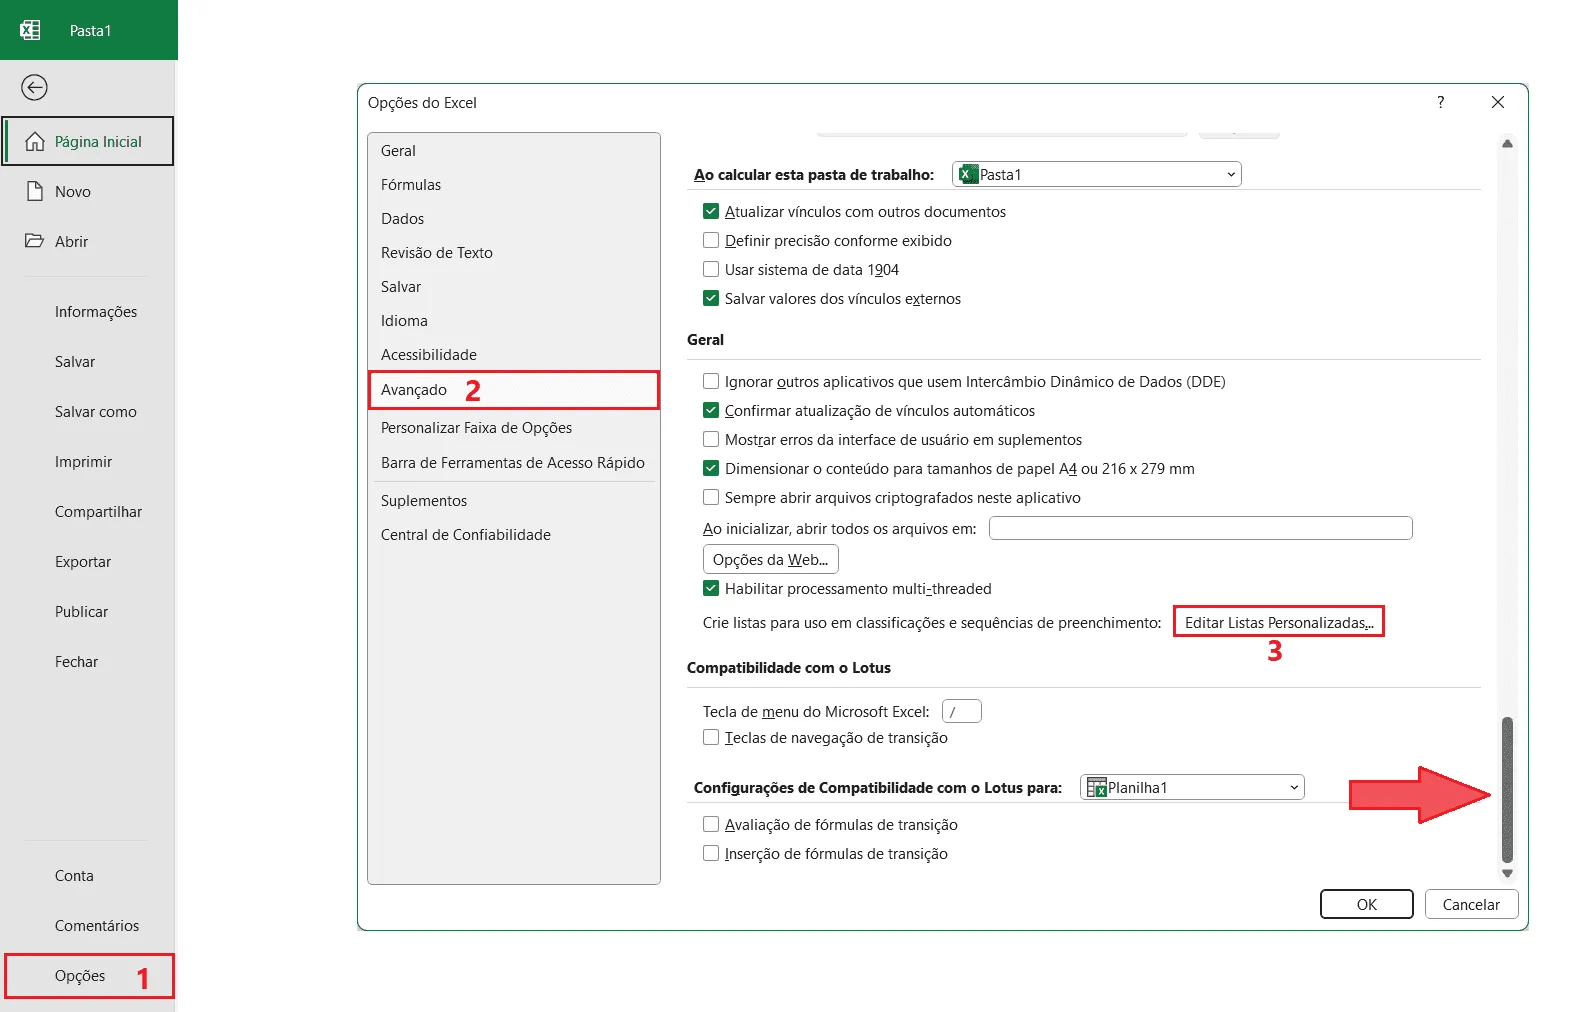Click the back arrow icon in the sidebar
This screenshot has width=1572, height=1012.
(x=34, y=88)
